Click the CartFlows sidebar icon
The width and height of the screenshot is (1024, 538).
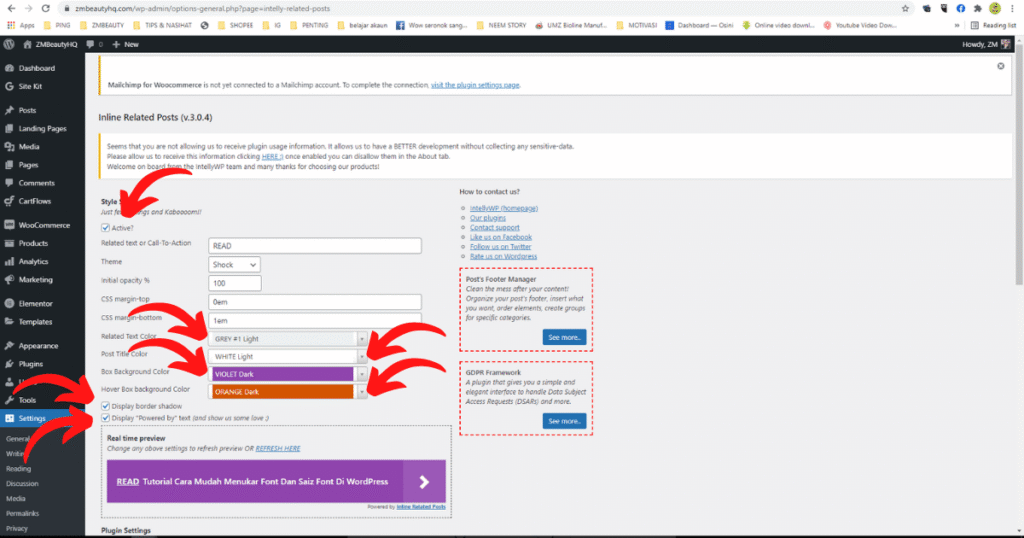coord(9,201)
